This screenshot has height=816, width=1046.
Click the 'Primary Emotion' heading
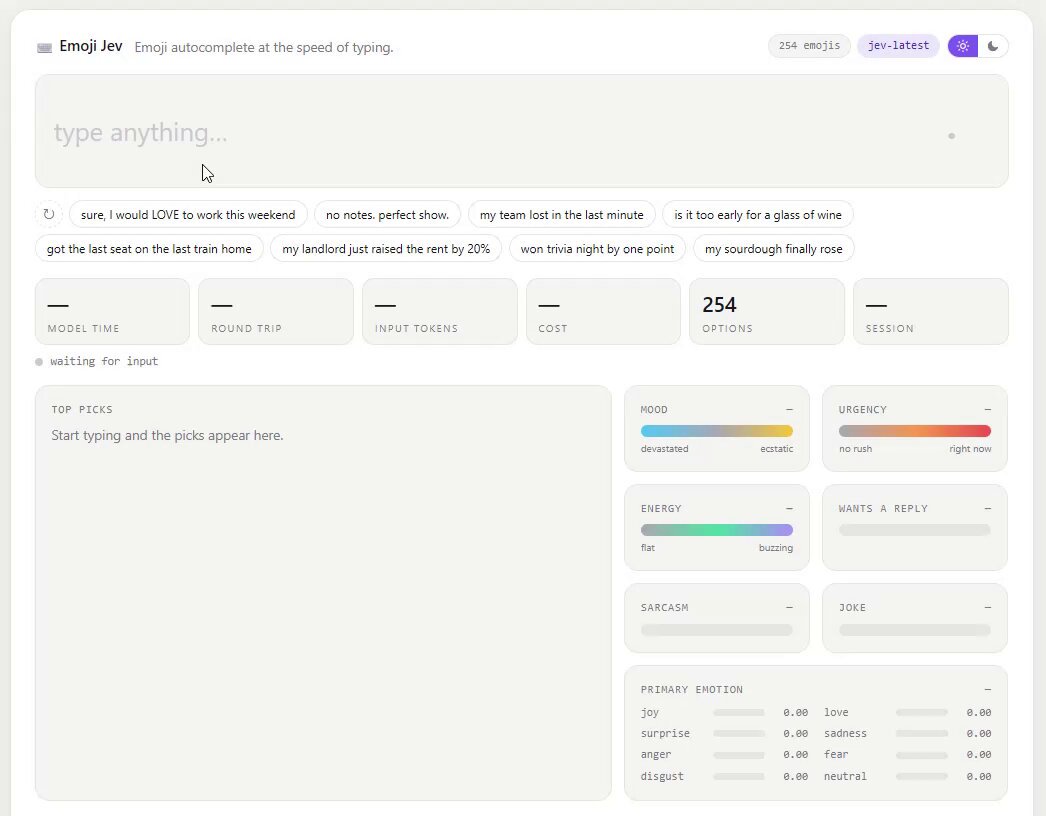pos(692,689)
